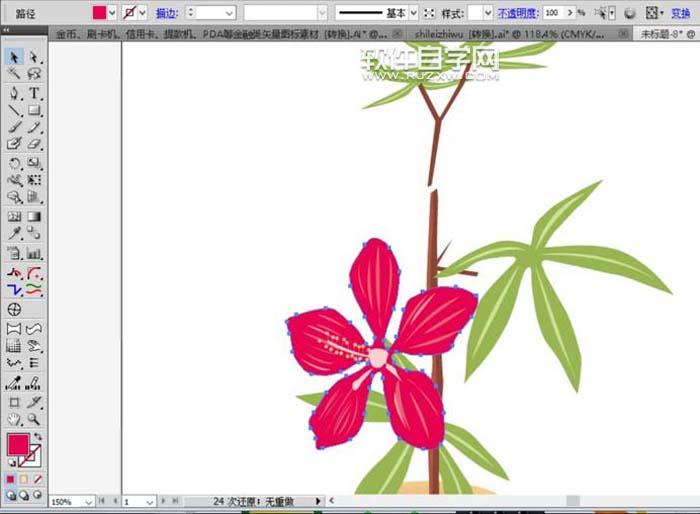Select the Type tool
This screenshot has width=700, height=514.
tap(34, 92)
